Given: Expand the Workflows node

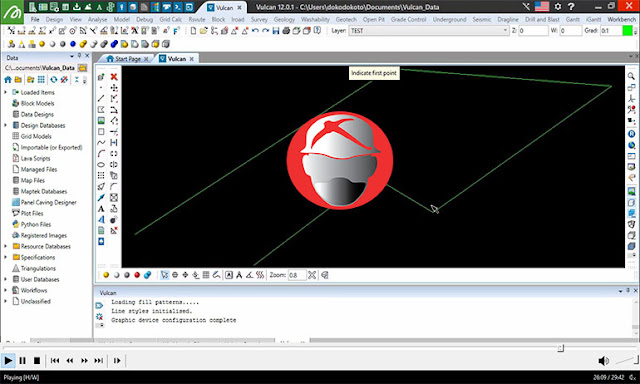Looking at the screenshot, I should point(5,291).
